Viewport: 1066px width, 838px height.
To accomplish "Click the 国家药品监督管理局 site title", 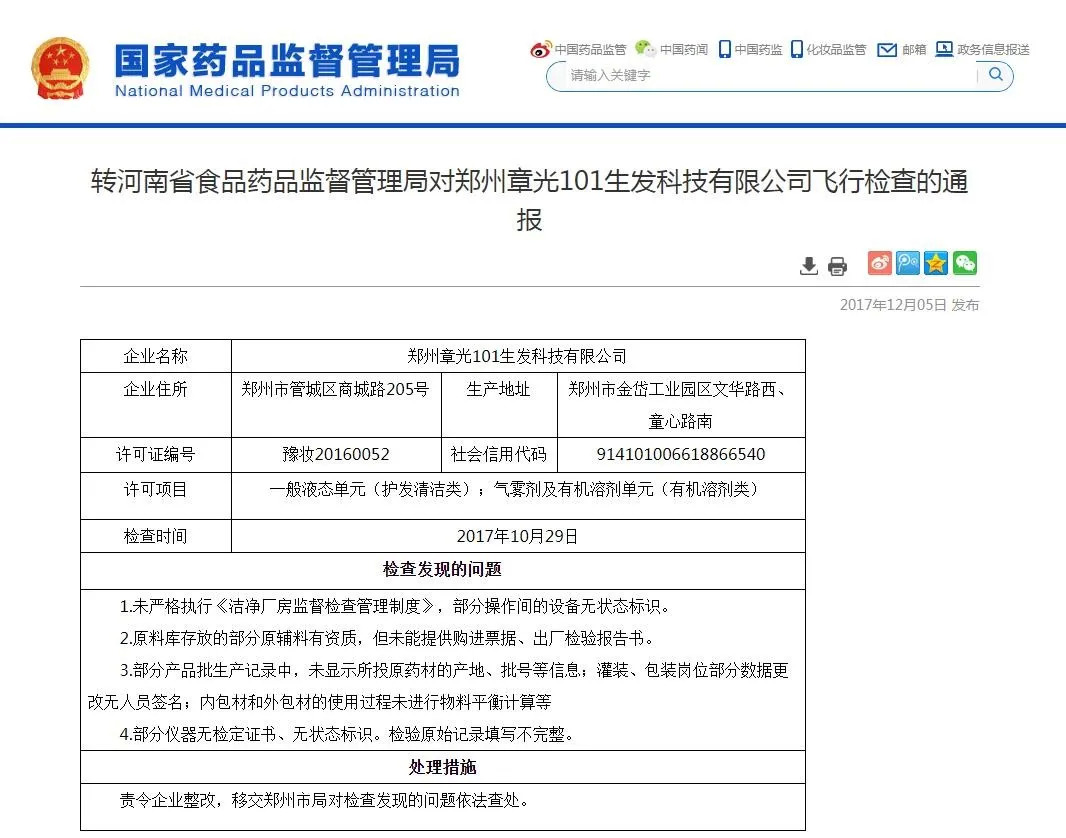I will tap(287, 61).
